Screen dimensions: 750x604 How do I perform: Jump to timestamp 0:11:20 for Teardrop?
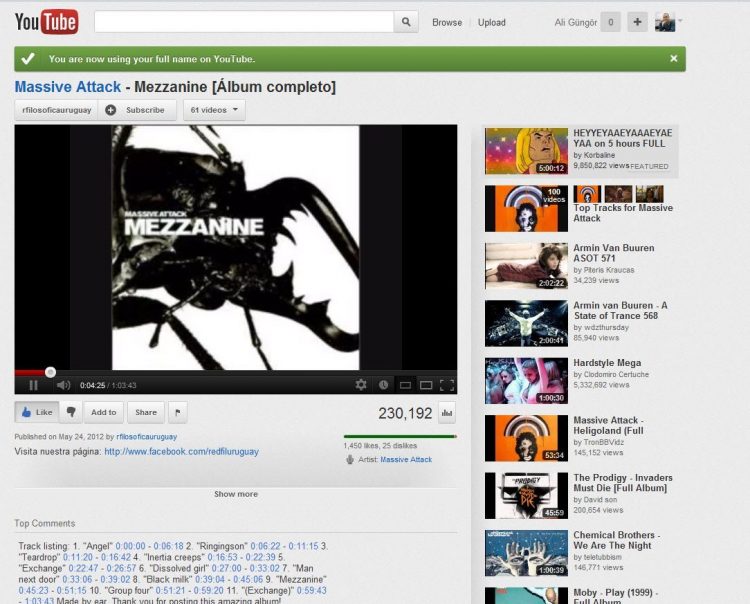[77, 557]
